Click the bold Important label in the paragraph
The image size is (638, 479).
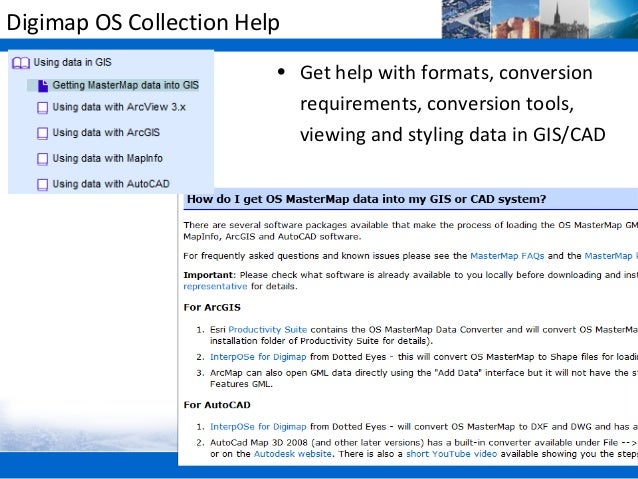209,275
